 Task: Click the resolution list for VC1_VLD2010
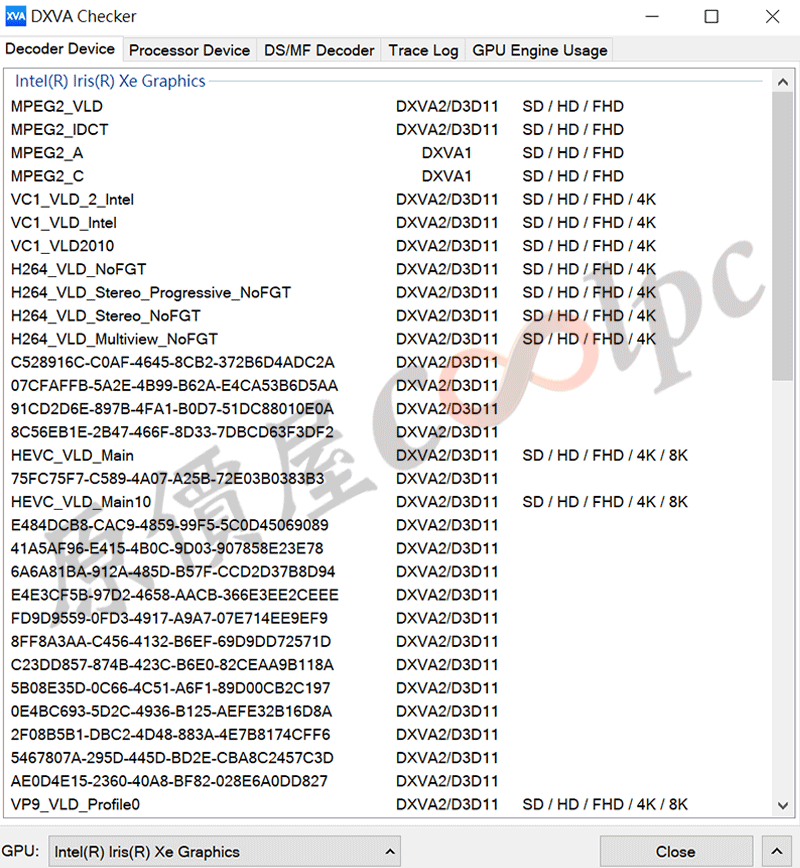click(x=589, y=246)
